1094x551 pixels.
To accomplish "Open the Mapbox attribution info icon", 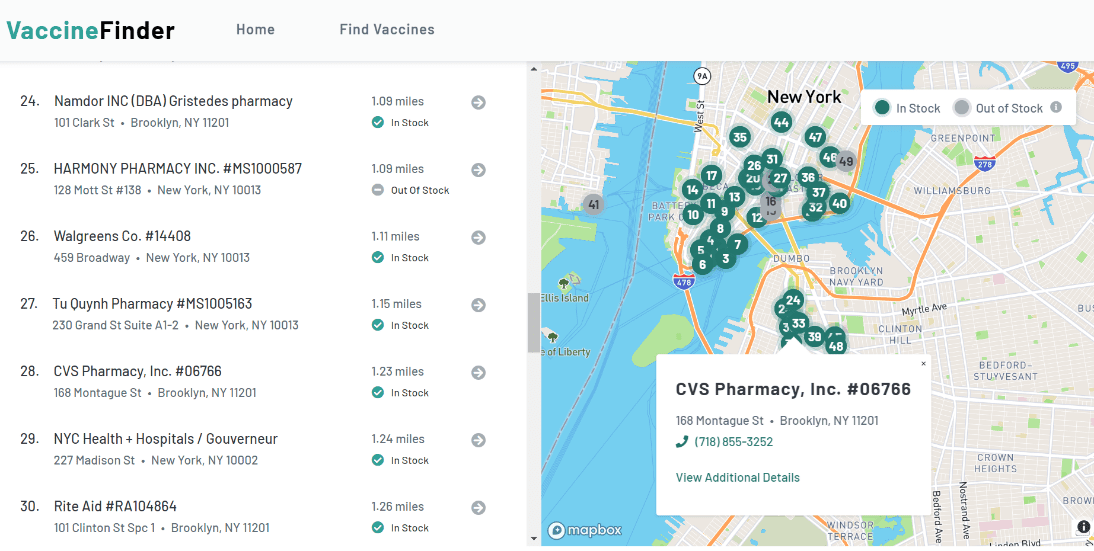I will 1083,527.
